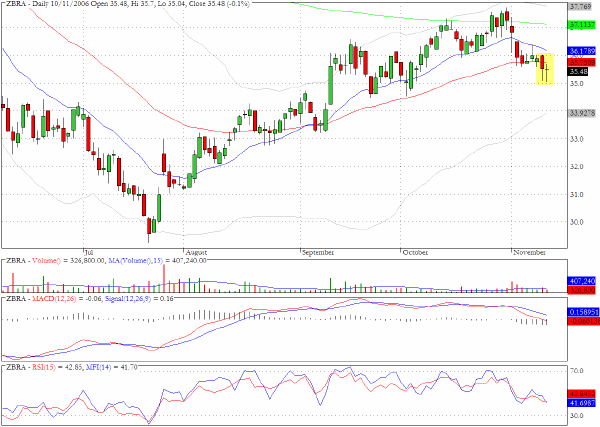
Task: Select the green 37.1137 moving average price tag
Action: pos(582,24)
